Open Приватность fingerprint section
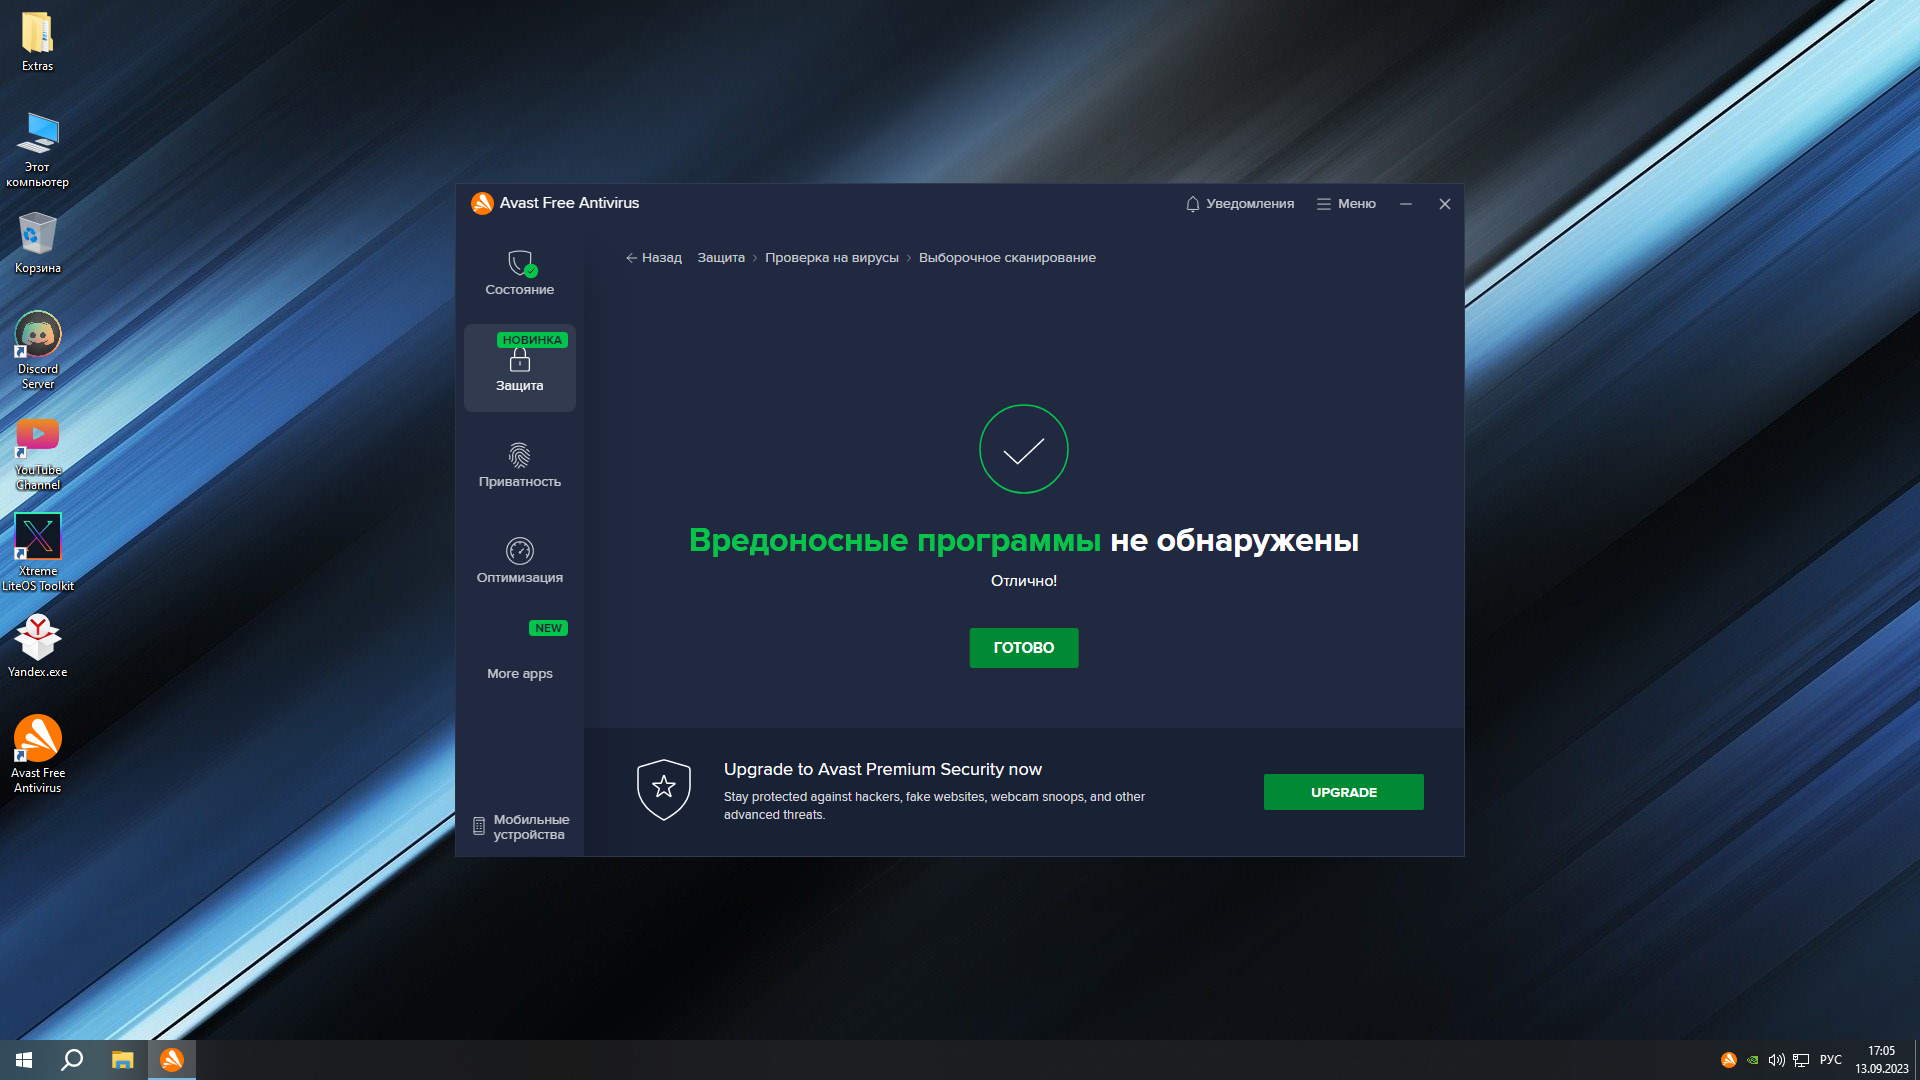The height and width of the screenshot is (1080, 1920). tap(520, 456)
